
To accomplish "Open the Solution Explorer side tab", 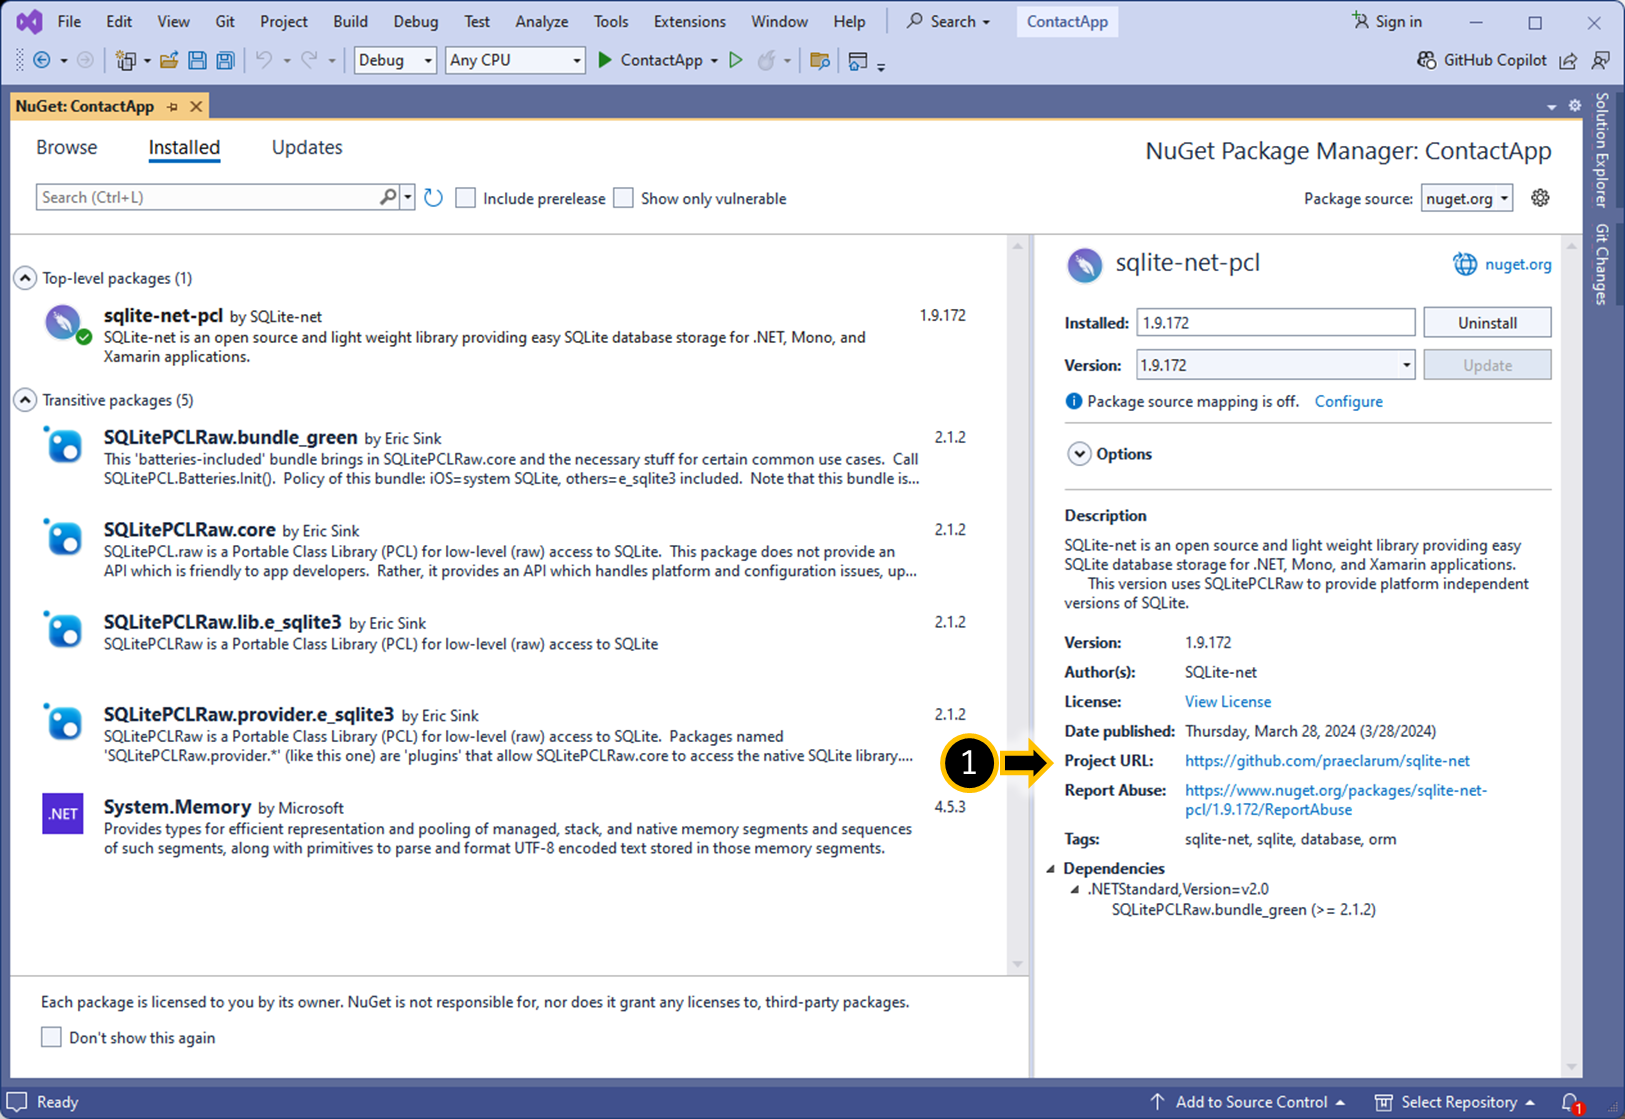I will click(1602, 150).
